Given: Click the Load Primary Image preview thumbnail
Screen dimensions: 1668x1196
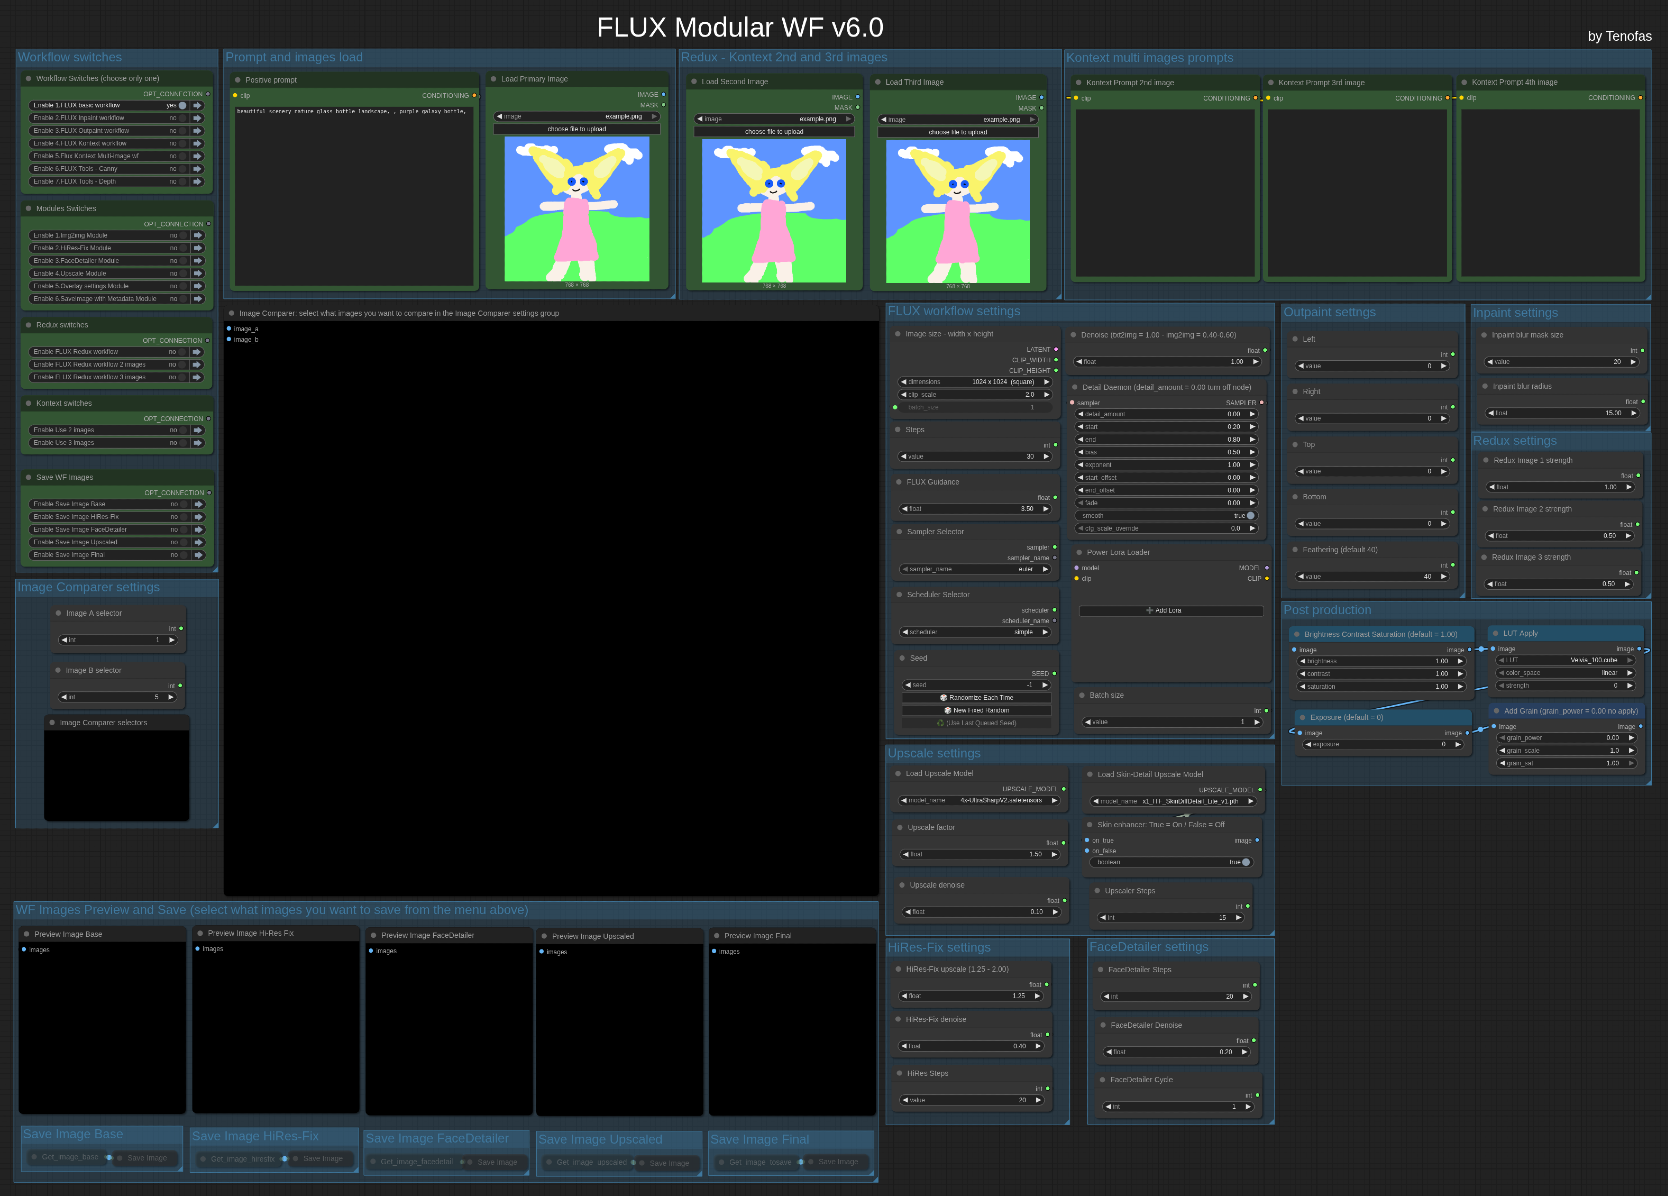Looking at the screenshot, I should pos(577,208).
